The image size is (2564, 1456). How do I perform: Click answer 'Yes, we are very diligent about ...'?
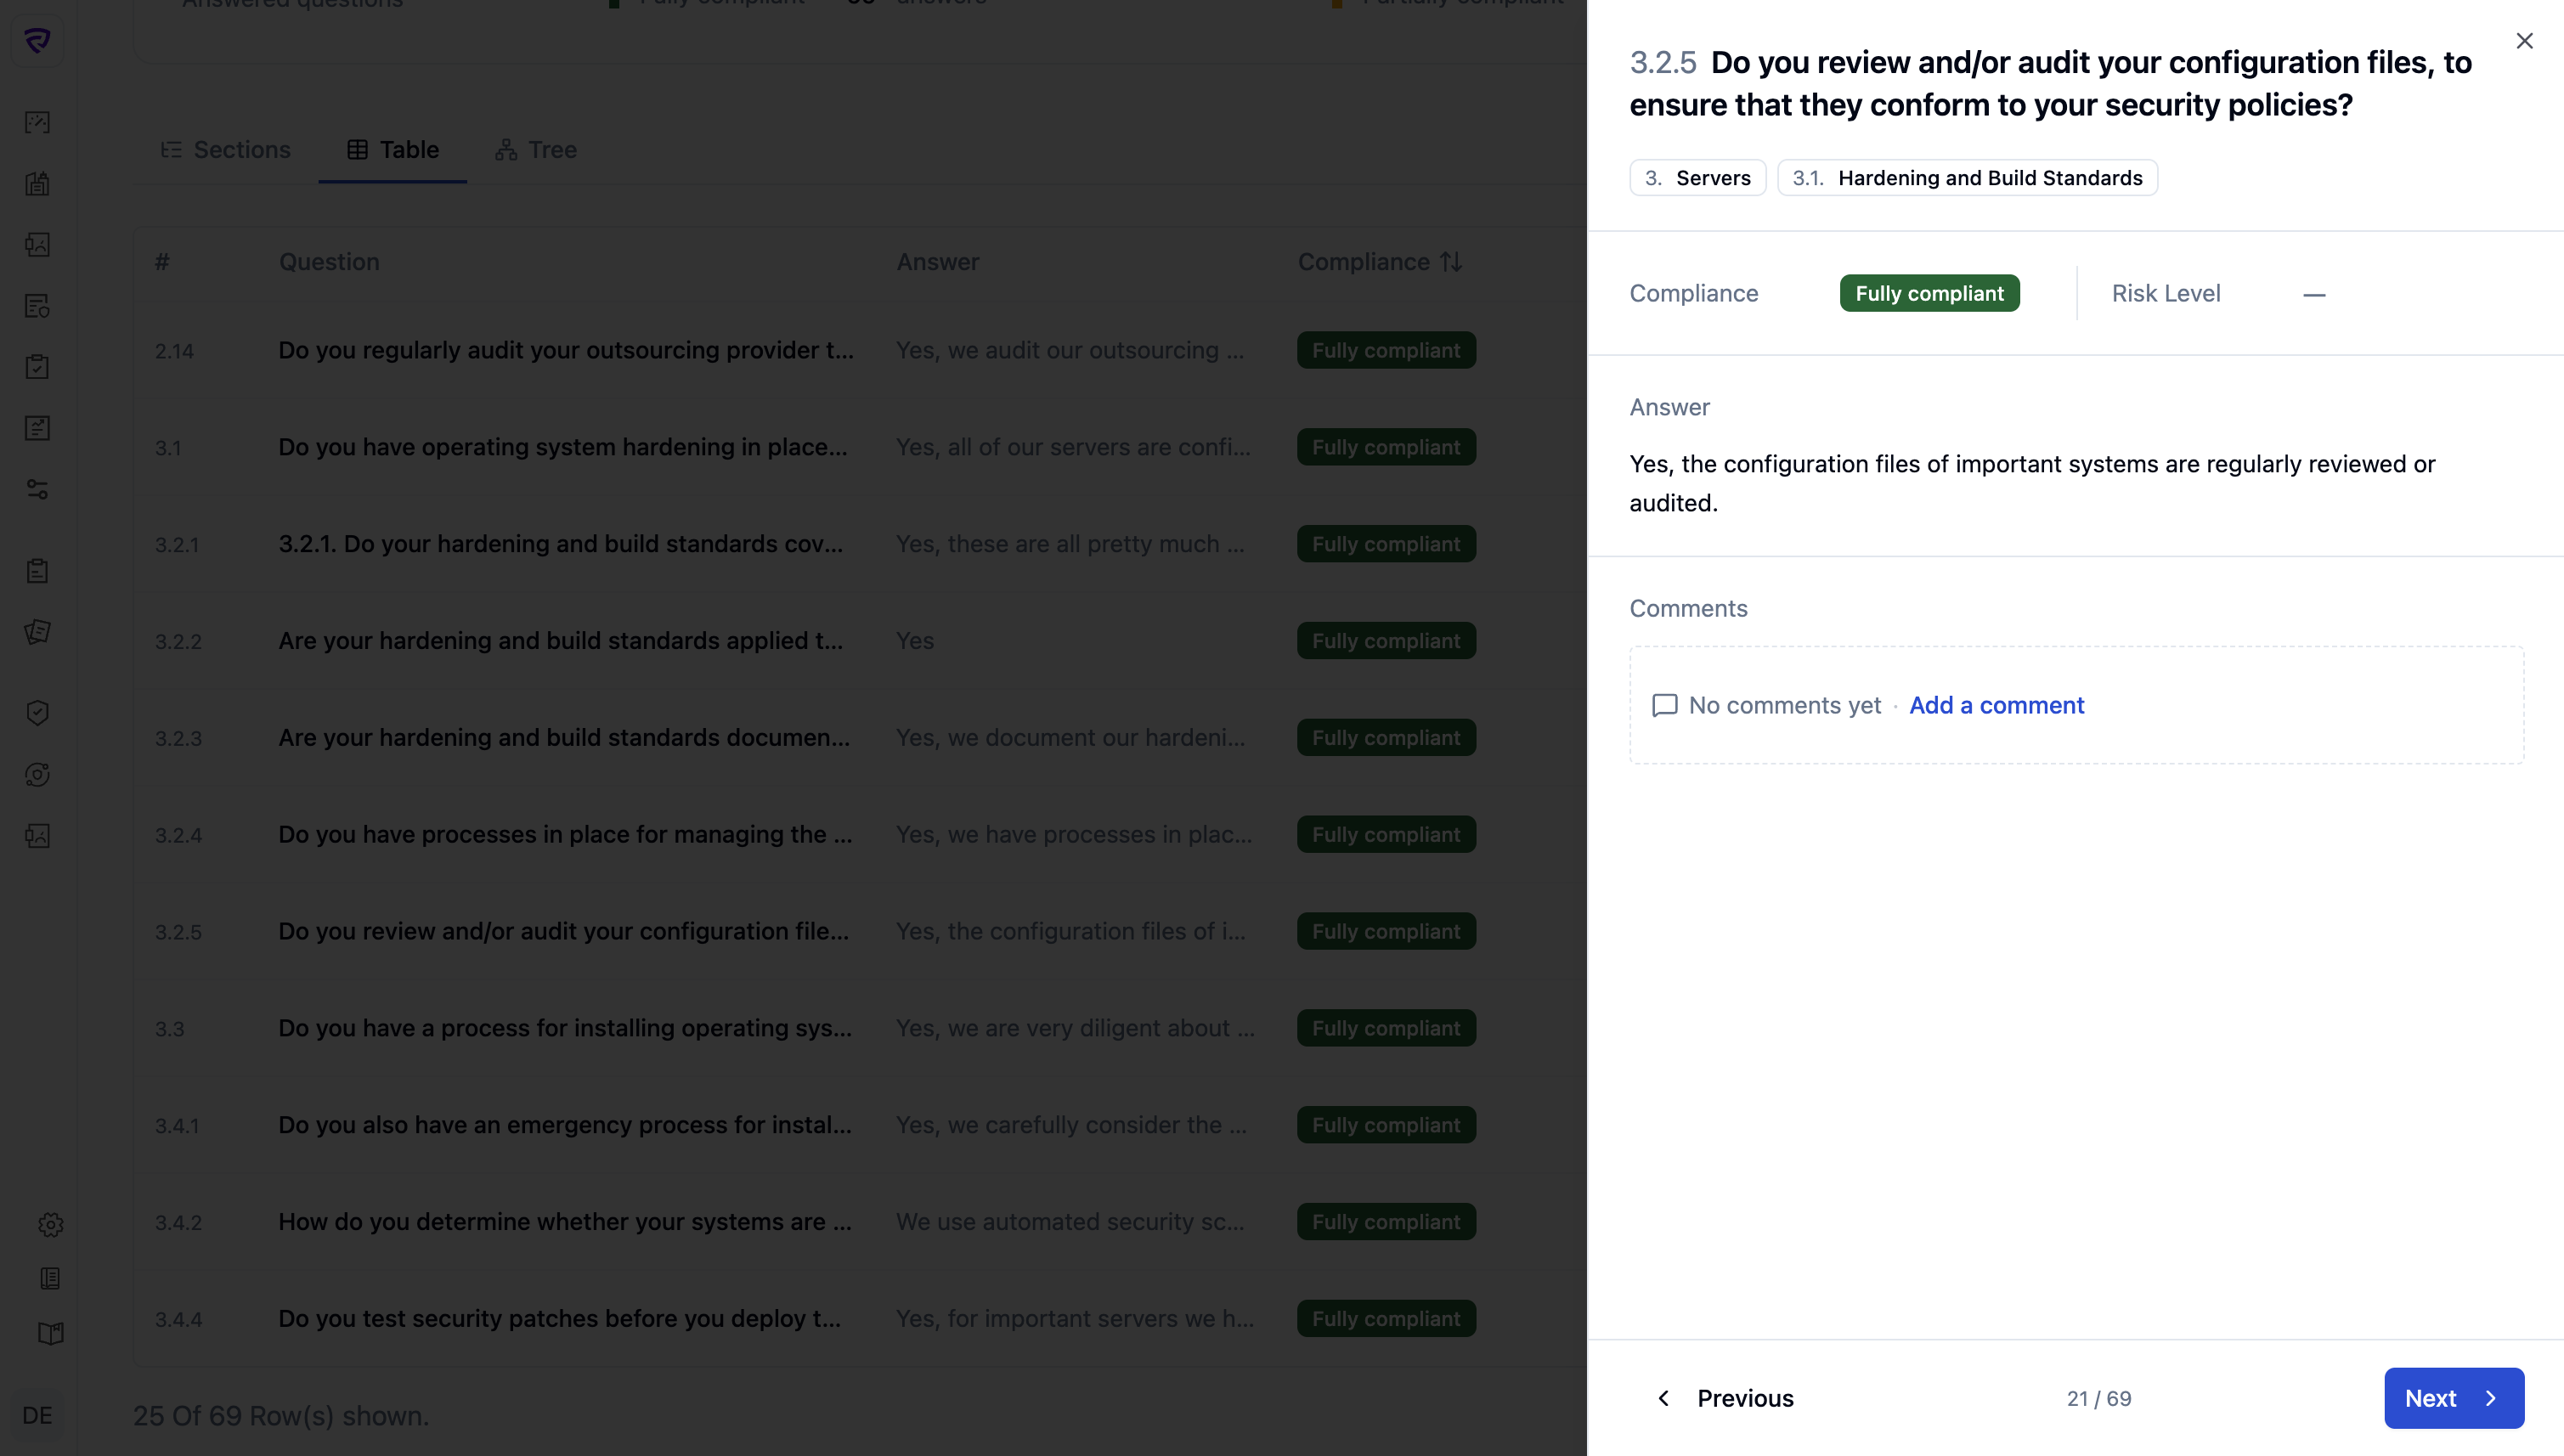(1075, 1029)
